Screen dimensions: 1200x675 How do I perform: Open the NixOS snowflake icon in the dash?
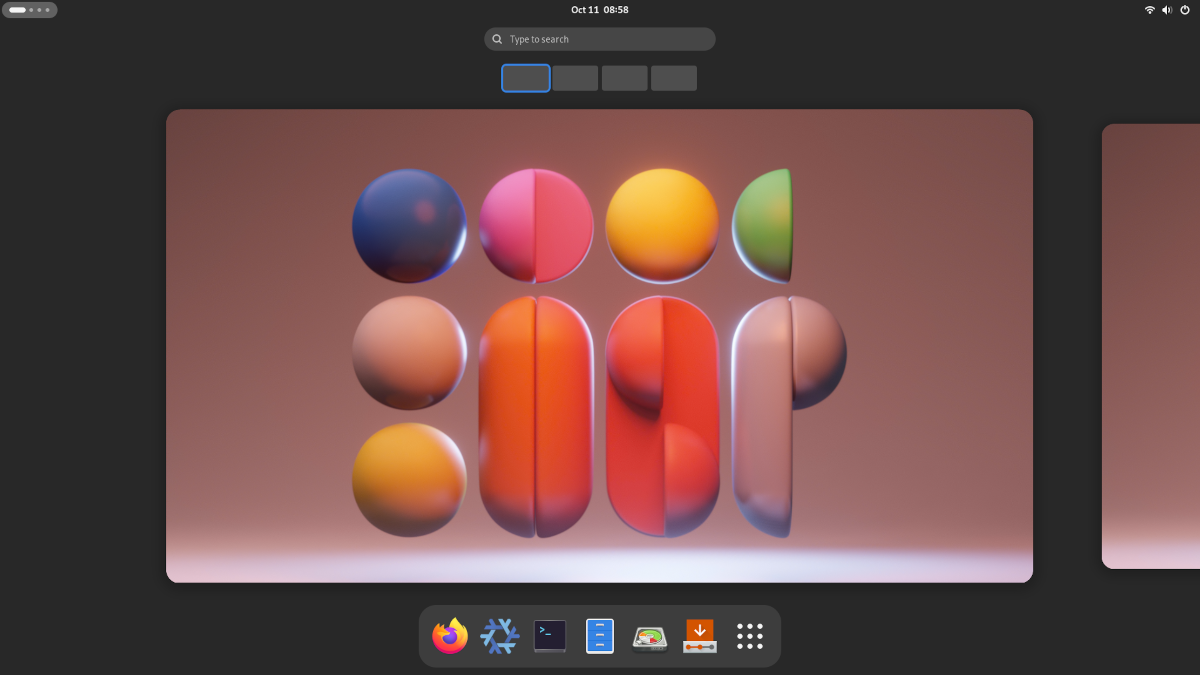[500, 636]
